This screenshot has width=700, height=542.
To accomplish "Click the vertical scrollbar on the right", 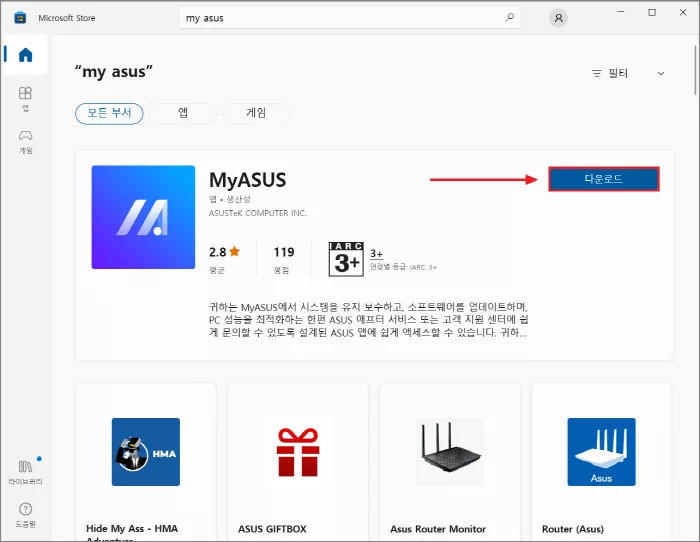I will pyautogui.click(x=696, y=70).
